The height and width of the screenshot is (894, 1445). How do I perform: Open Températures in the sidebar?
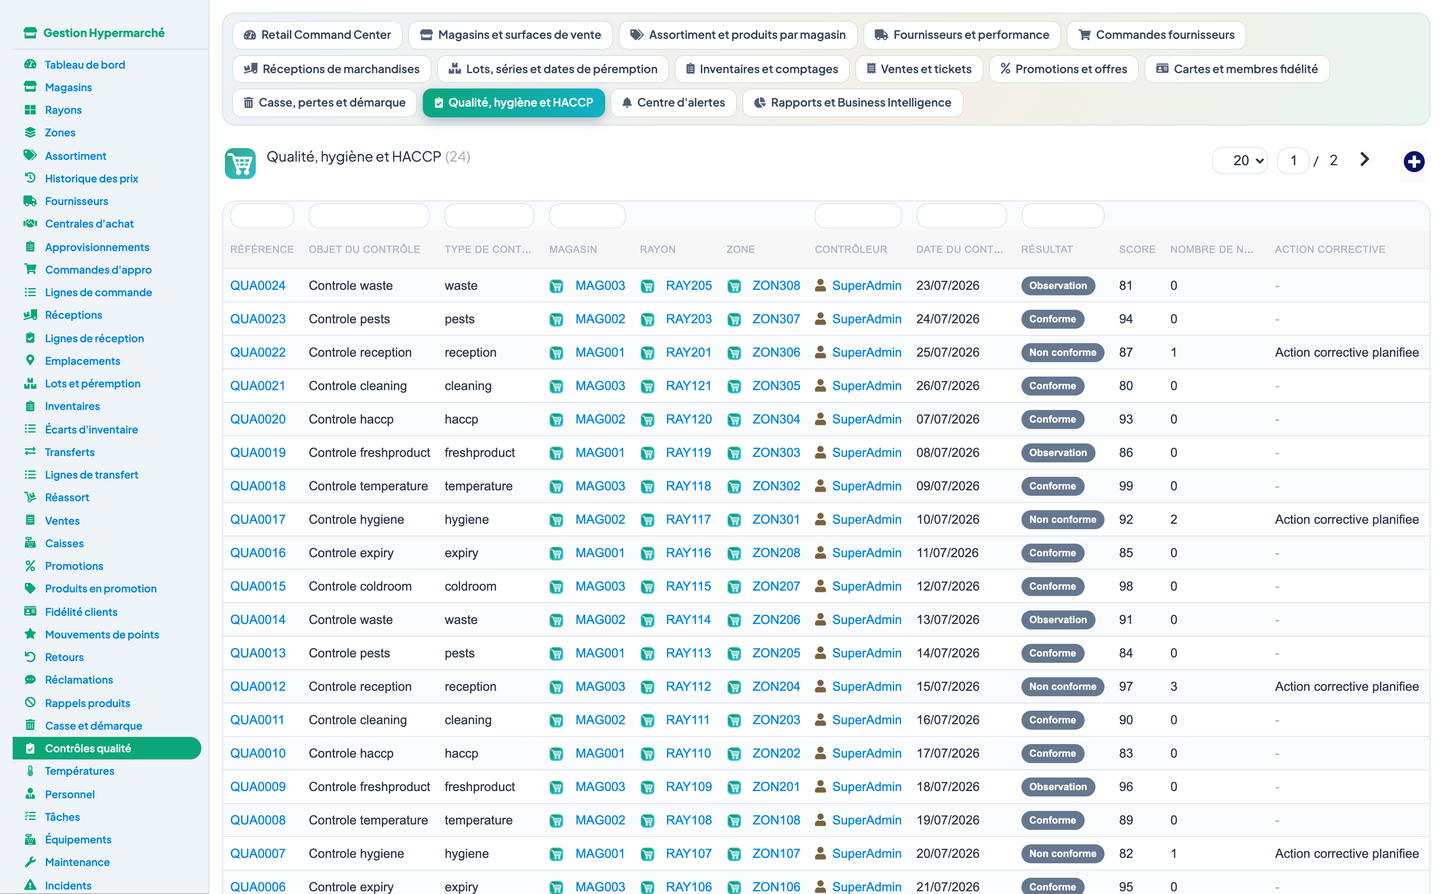point(80,771)
